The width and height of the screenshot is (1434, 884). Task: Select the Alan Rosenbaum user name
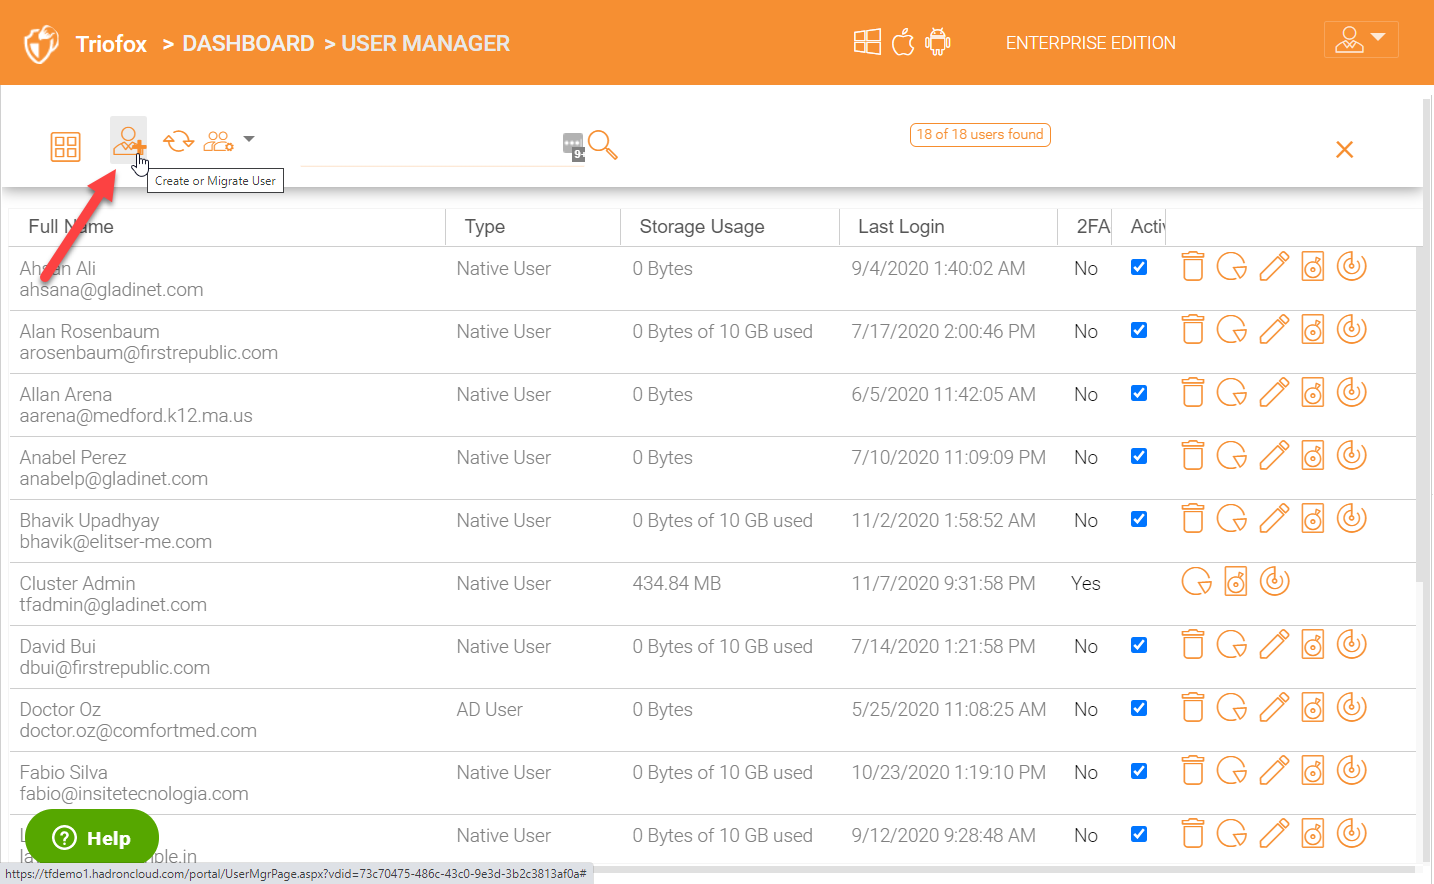(x=89, y=331)
